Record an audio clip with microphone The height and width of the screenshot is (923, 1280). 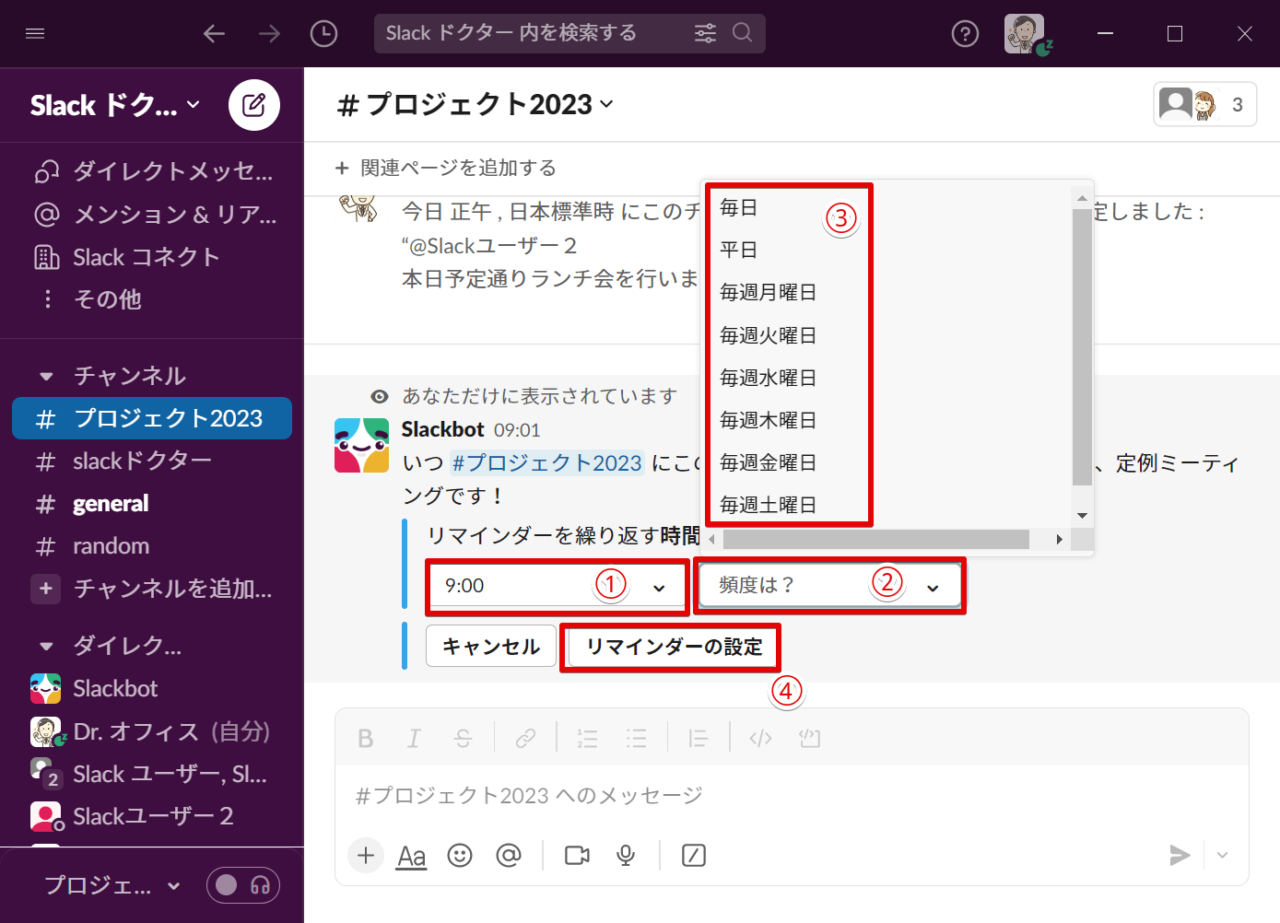626,855
